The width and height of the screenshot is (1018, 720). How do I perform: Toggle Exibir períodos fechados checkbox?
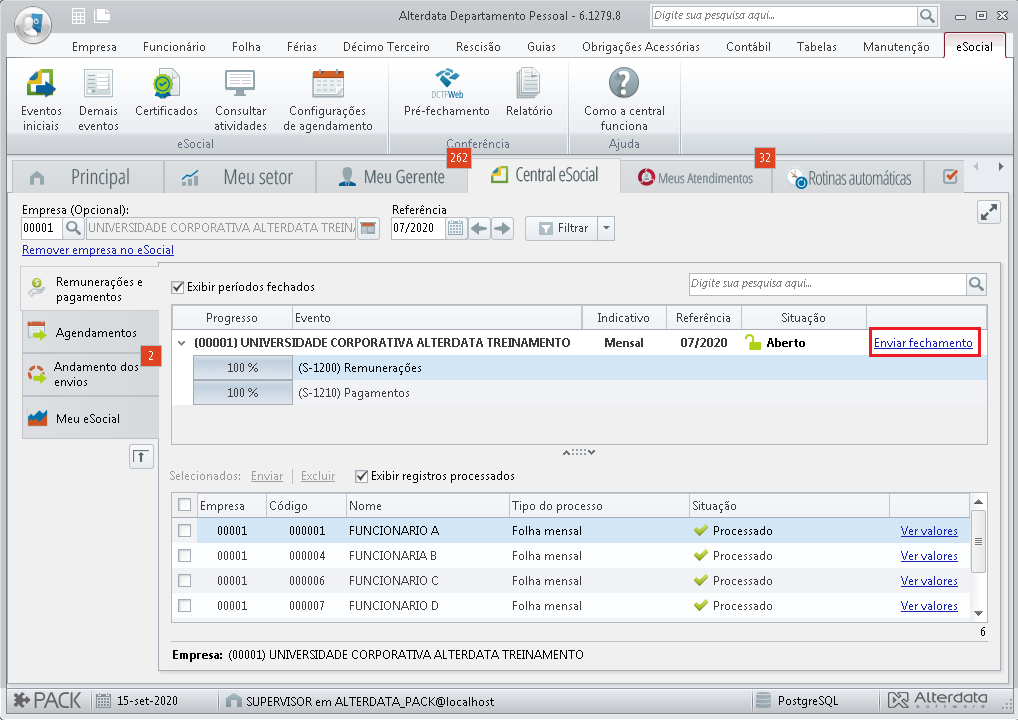pyautogui.click(x=177, y=287)
